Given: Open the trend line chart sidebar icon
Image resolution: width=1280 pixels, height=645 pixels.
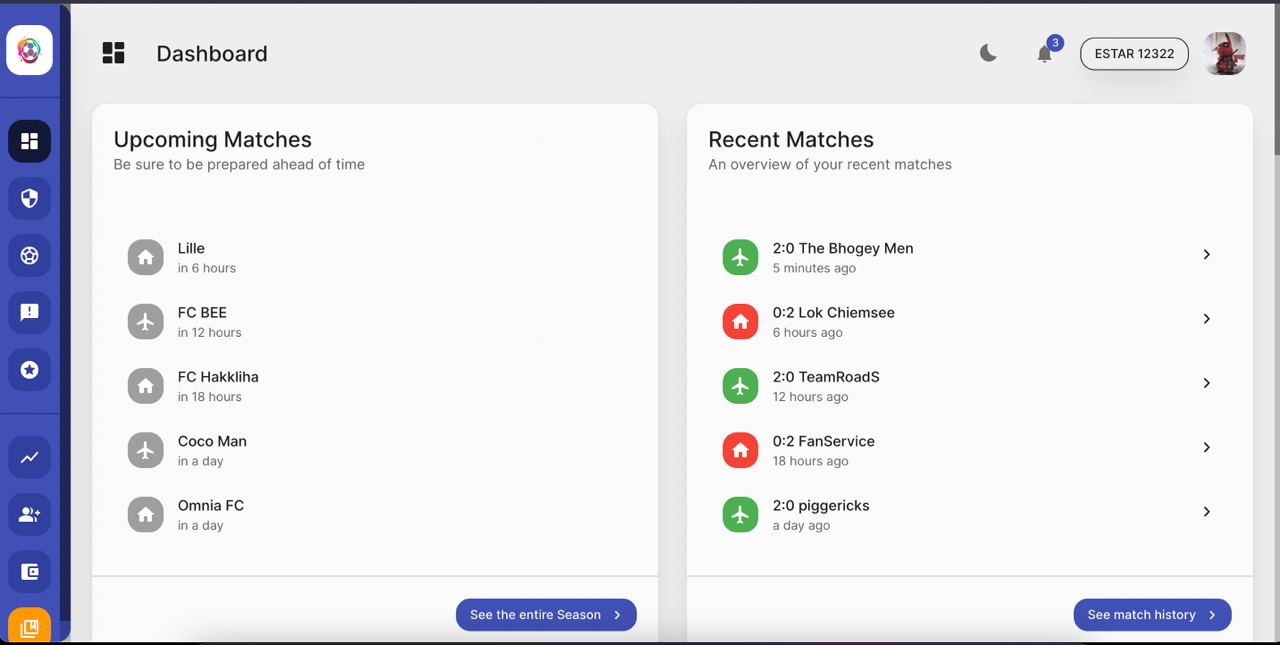Looking at the screenshot, I should coord(29,458).
